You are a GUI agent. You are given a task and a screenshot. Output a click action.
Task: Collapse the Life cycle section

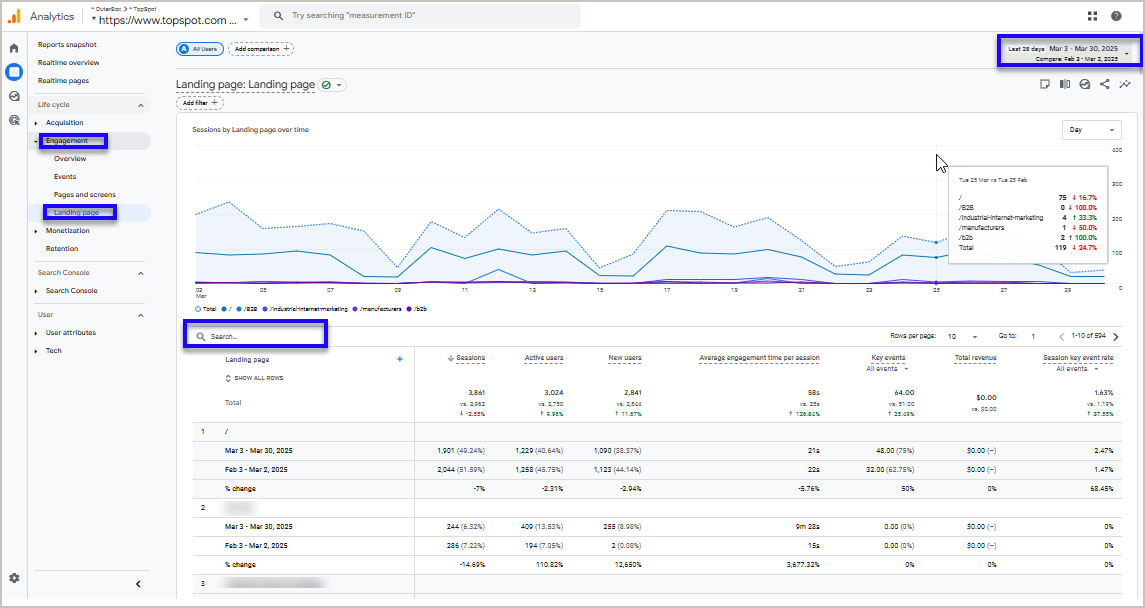tap(140, 104)
